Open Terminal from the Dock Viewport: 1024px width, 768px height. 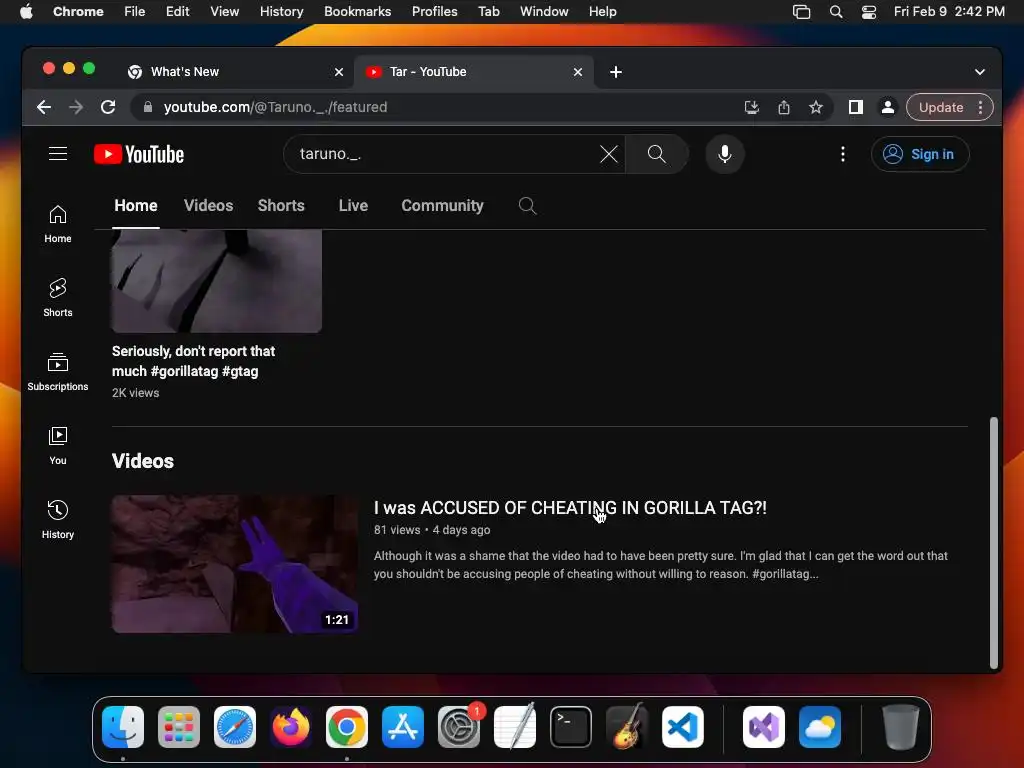[x=571, y=727]
